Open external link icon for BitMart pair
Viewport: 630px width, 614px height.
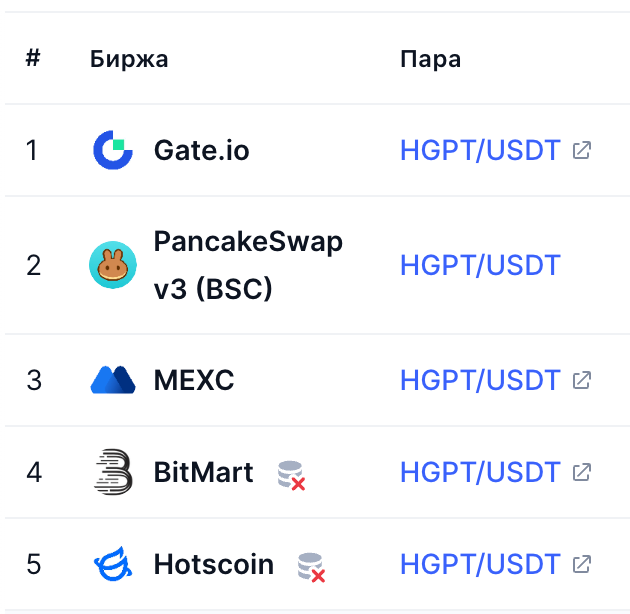click(582, 472)
